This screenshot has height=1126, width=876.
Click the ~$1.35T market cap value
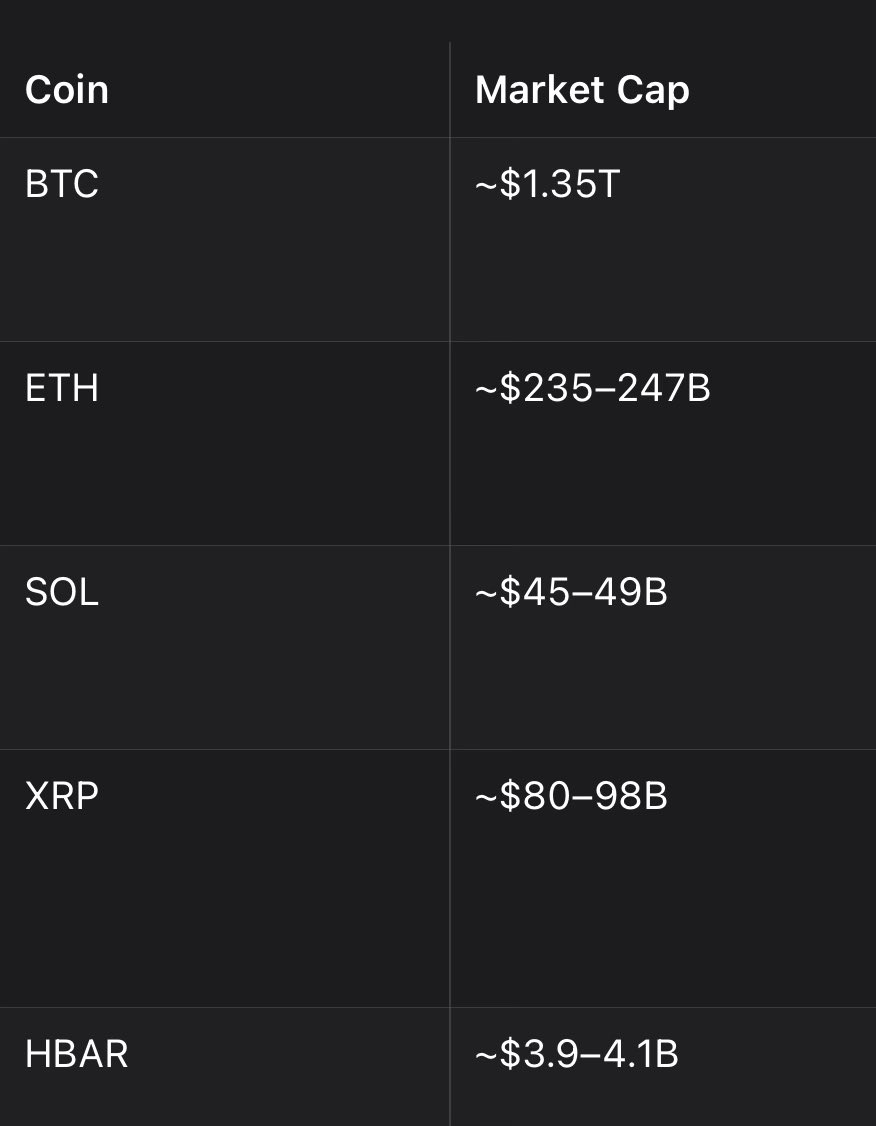pos(547,185)
